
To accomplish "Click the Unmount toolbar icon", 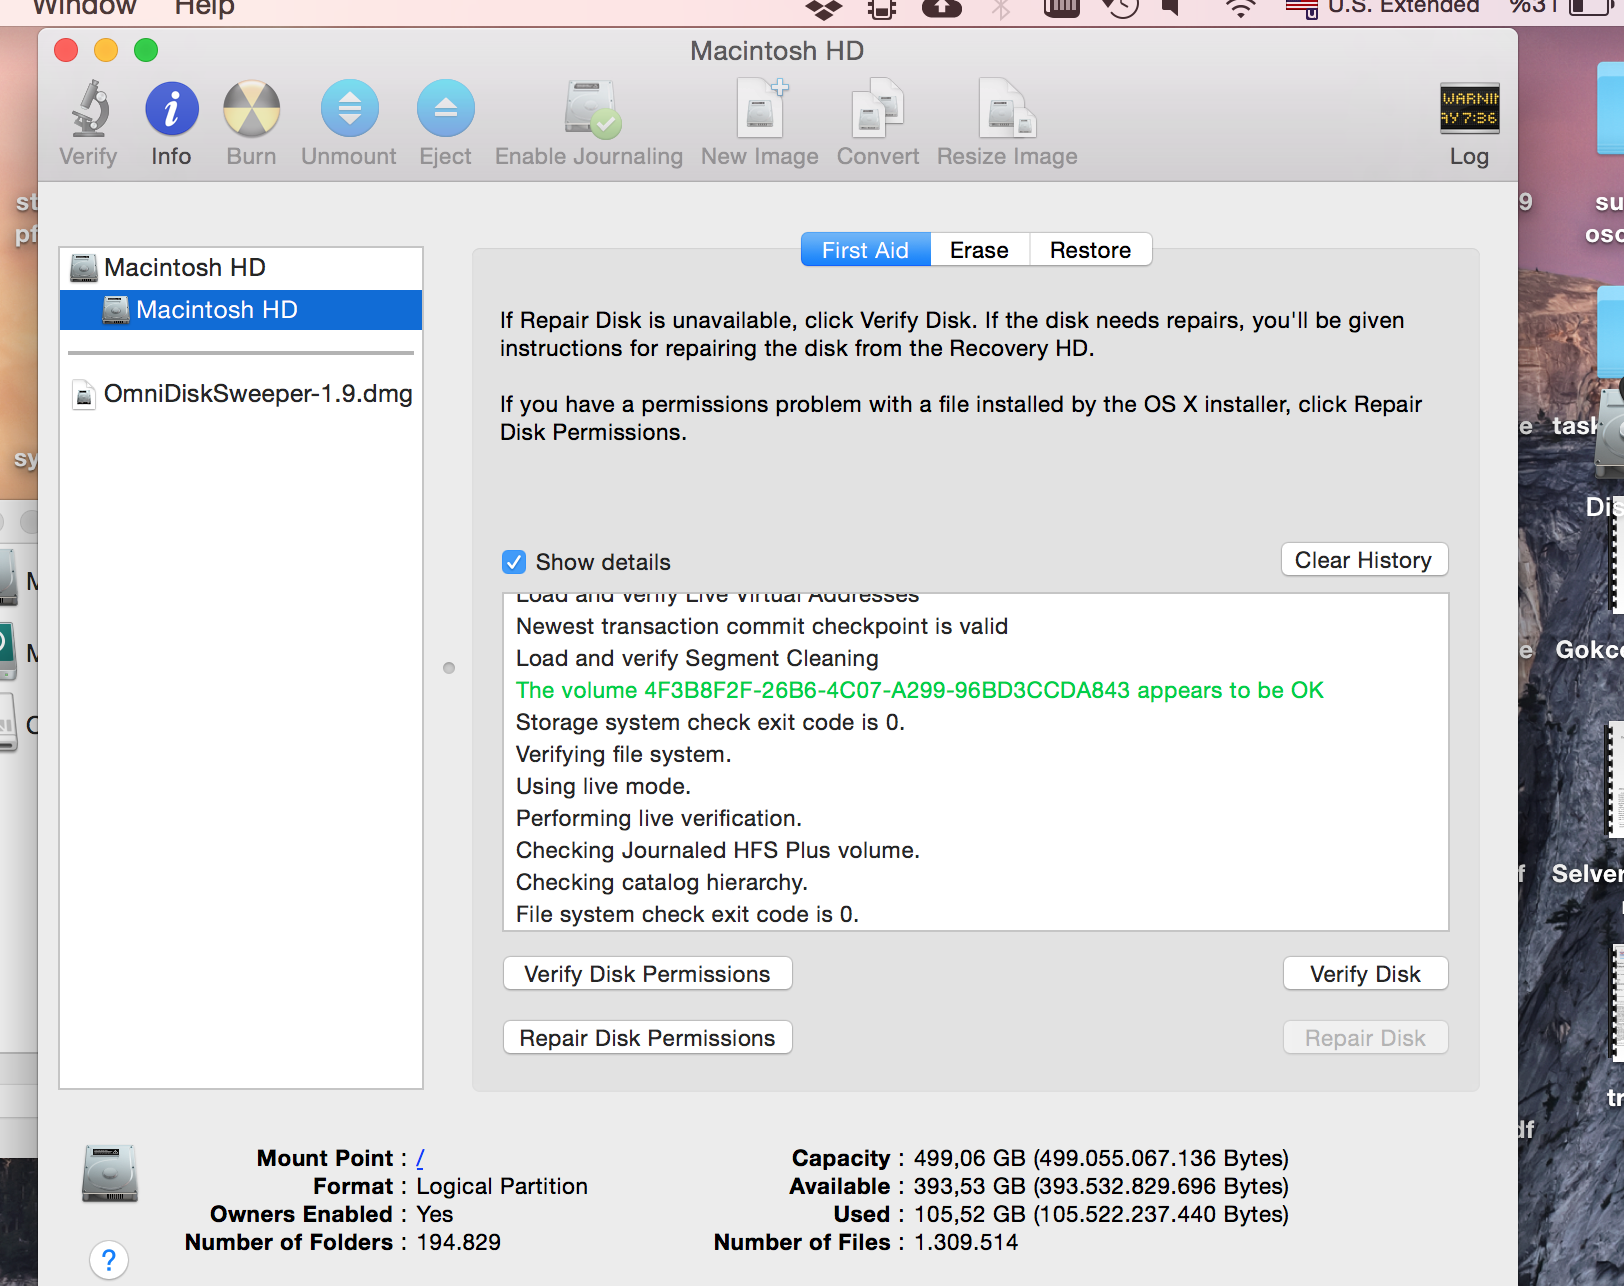I will 349,109.
